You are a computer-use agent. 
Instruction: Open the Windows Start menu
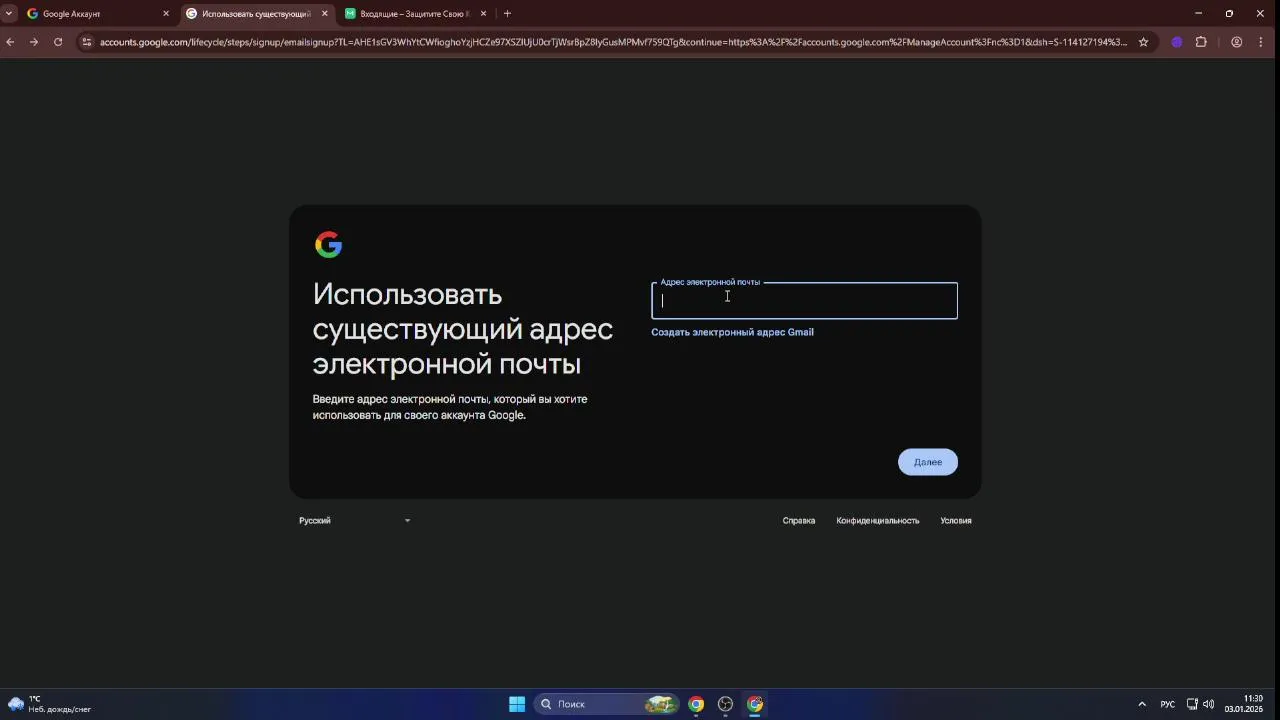[x=517, y=704]
